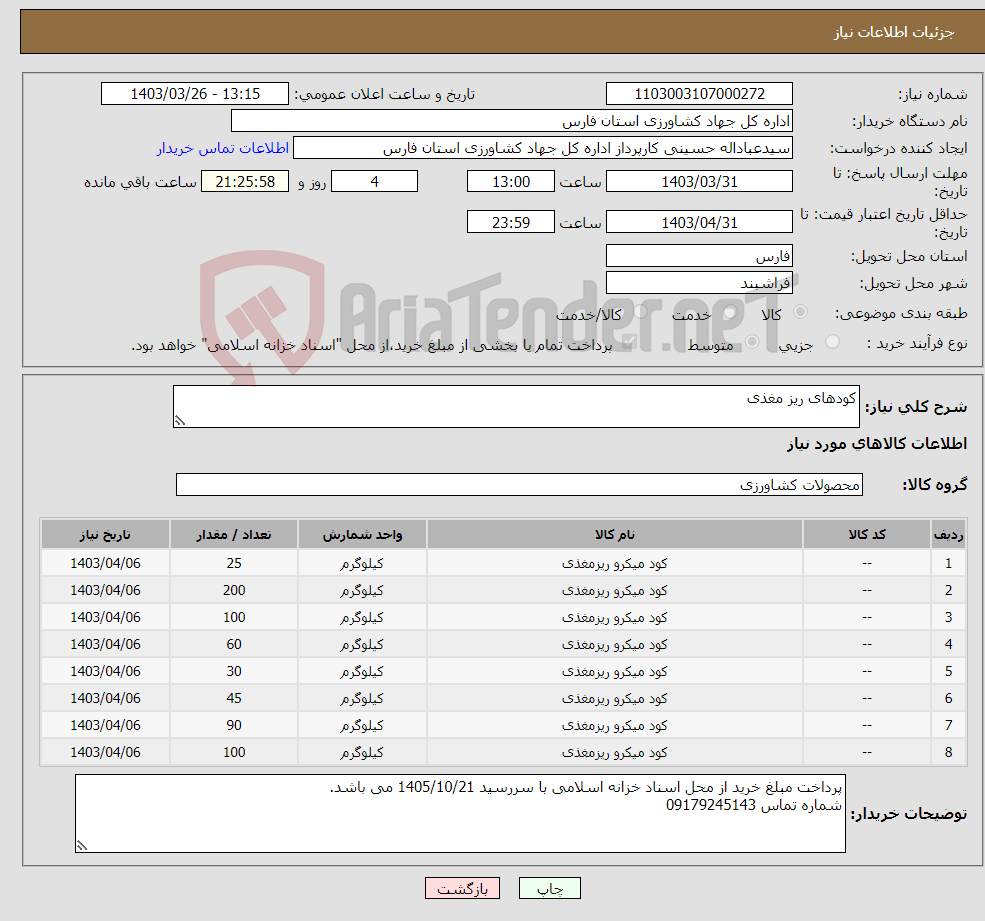Click the product name in row 1
Screen dimensions: 985x921
point(614,564)
